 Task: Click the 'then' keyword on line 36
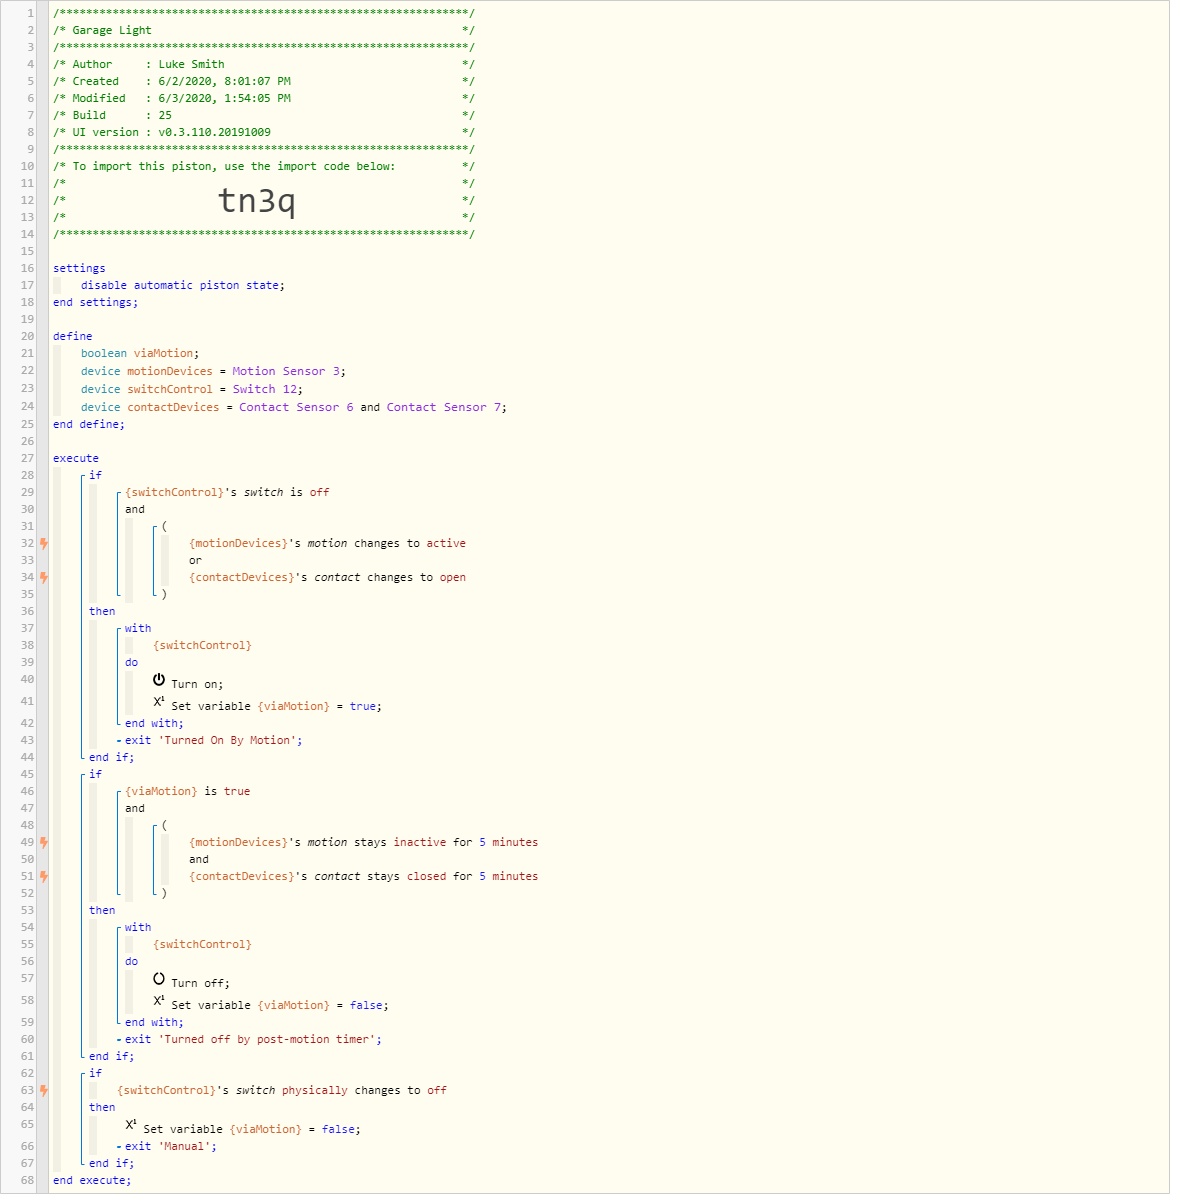102,612
